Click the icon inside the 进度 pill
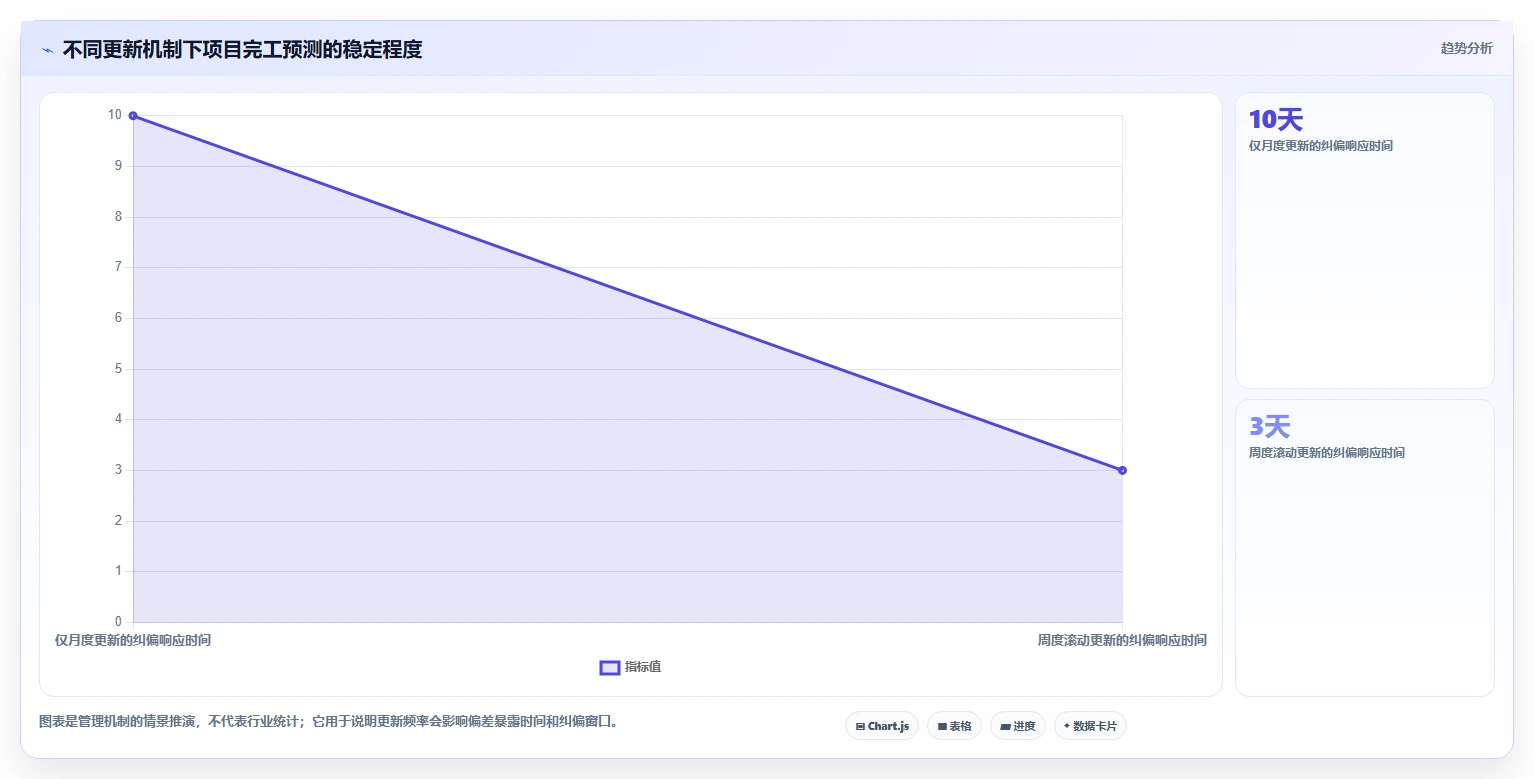1534x779 pixels. click(x=1005, y=727)
